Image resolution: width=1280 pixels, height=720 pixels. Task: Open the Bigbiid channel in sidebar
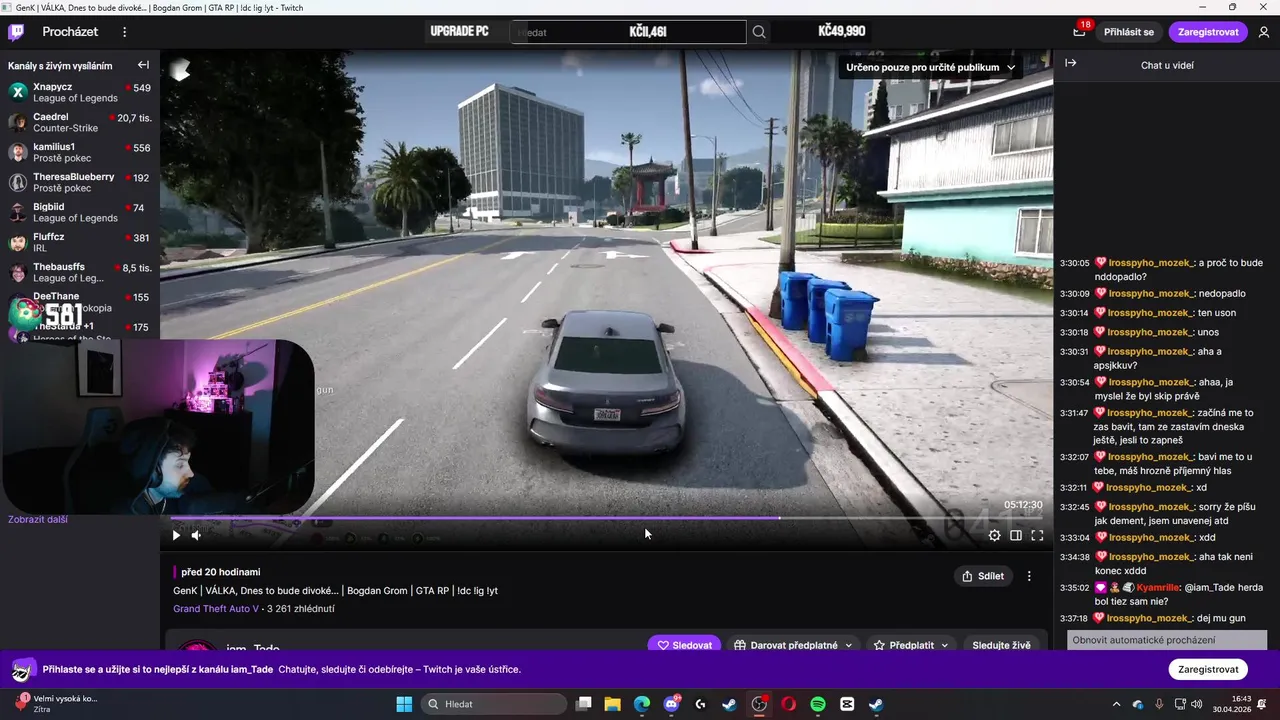(80, 212)
